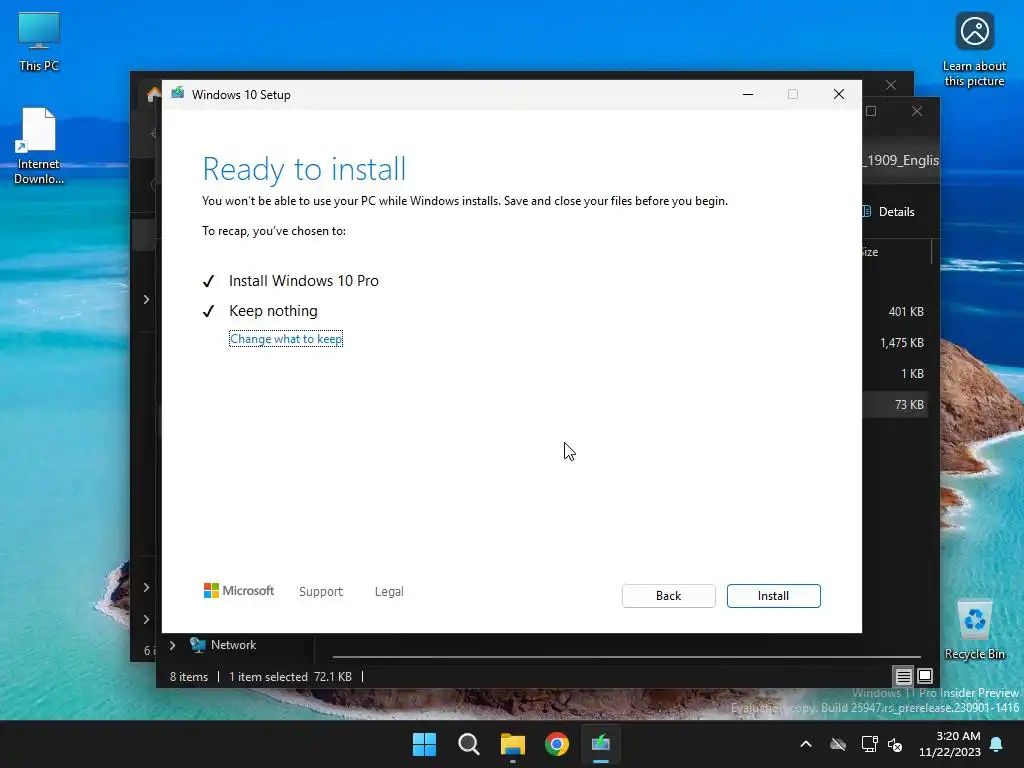Minimize the Windows 10 Setup window
Viewport: 1024px width, 768px height.
pos(748,94)
